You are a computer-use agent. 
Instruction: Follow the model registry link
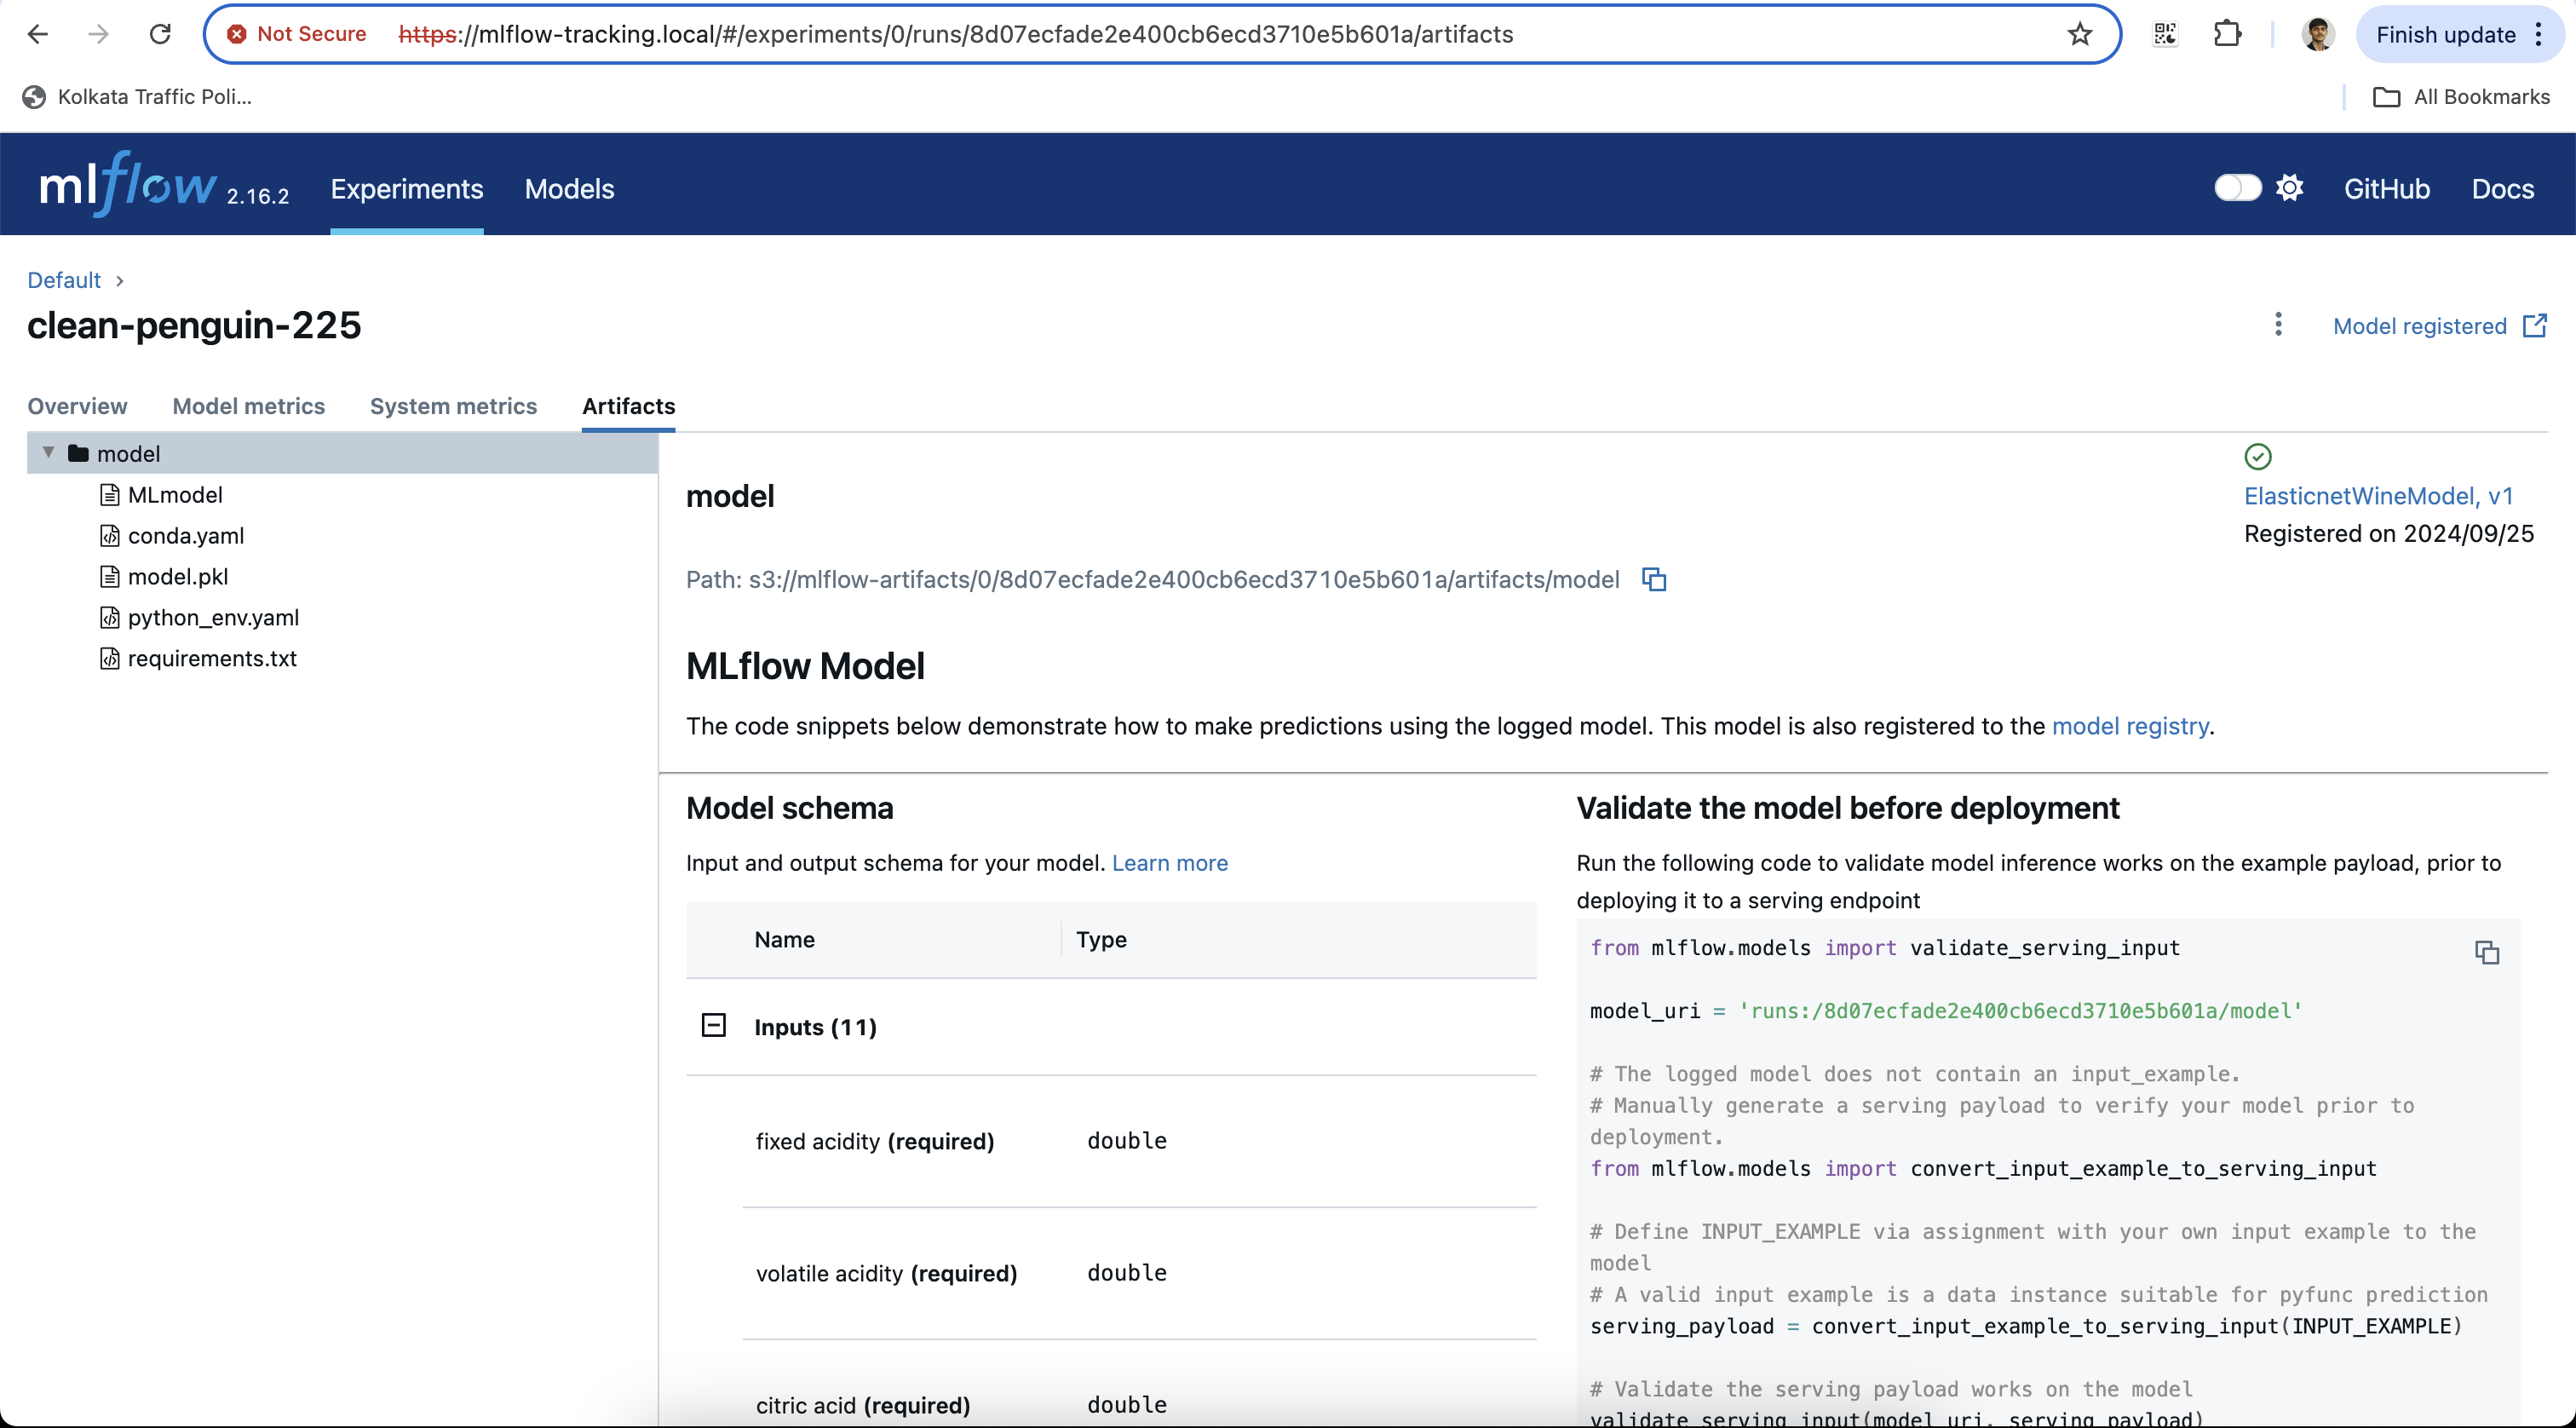[2130, 726]
